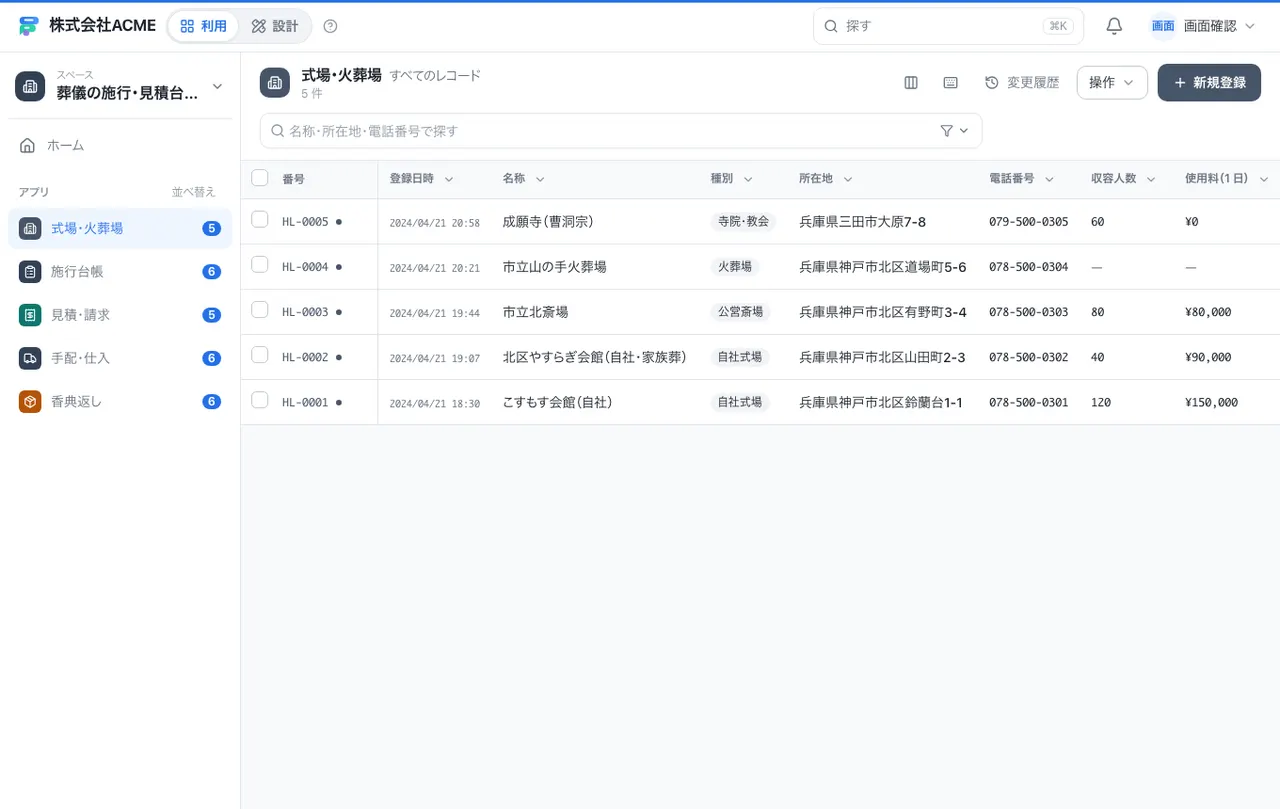Click the global 探す search box
Image resolution: width=1280 pixels, height=809 pixels.
pos(948,26)
